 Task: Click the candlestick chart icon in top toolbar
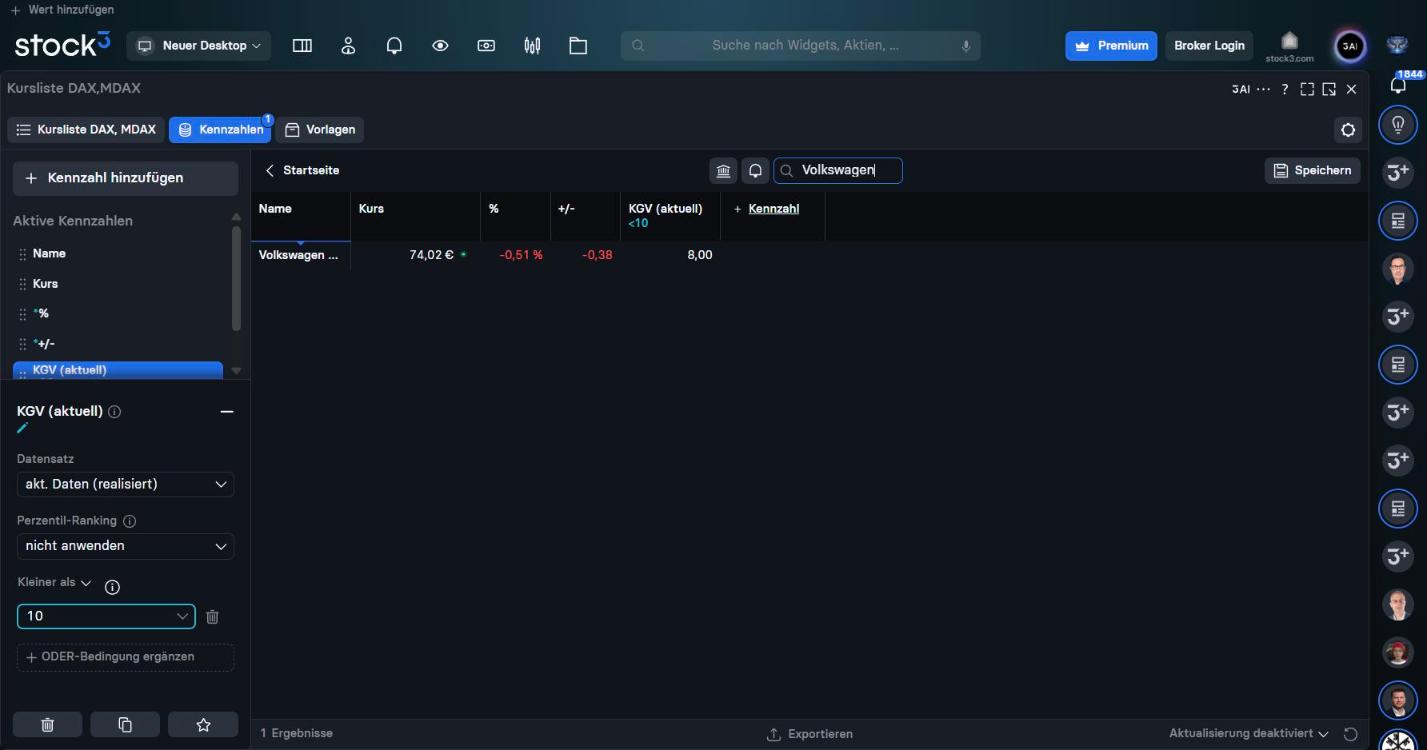coord(532,46)
